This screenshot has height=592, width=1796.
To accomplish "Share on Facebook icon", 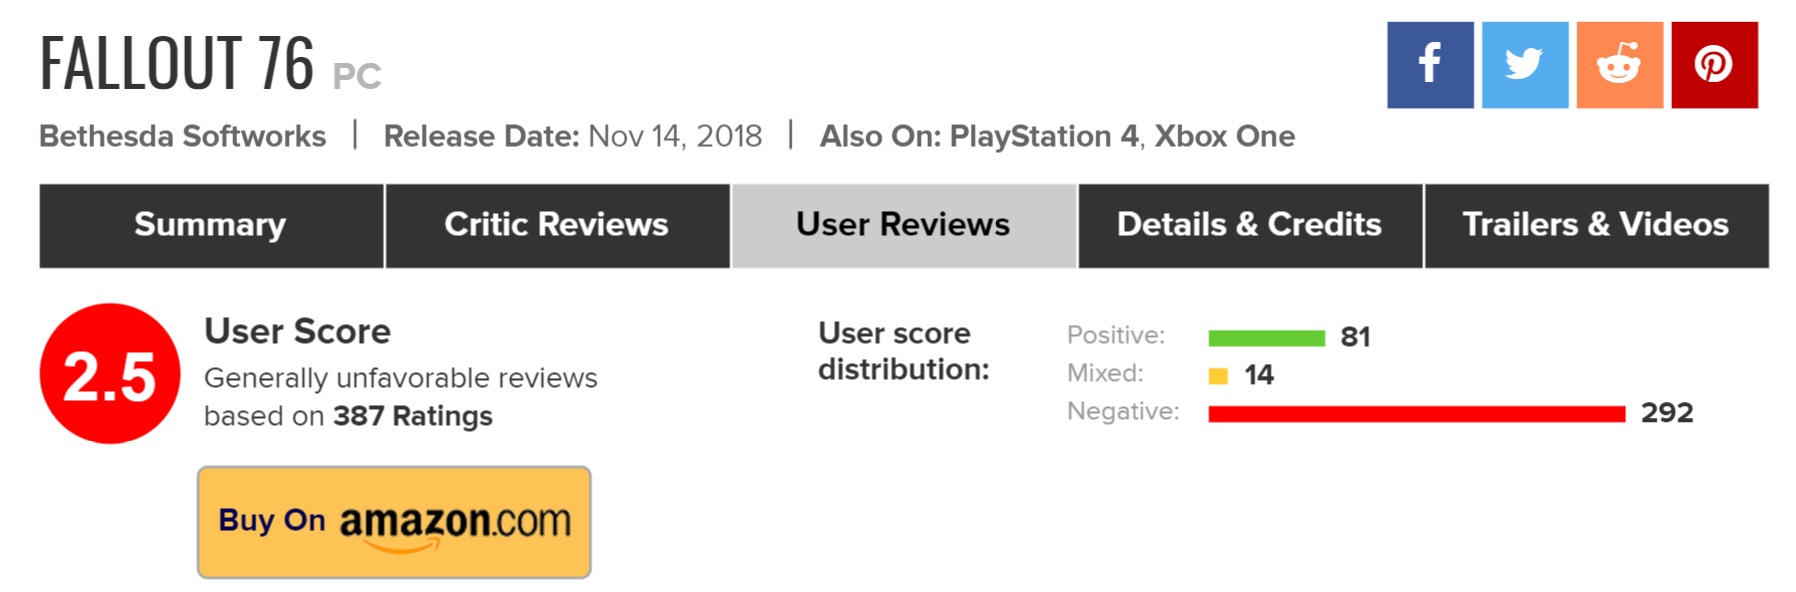I will point(1429,65).
